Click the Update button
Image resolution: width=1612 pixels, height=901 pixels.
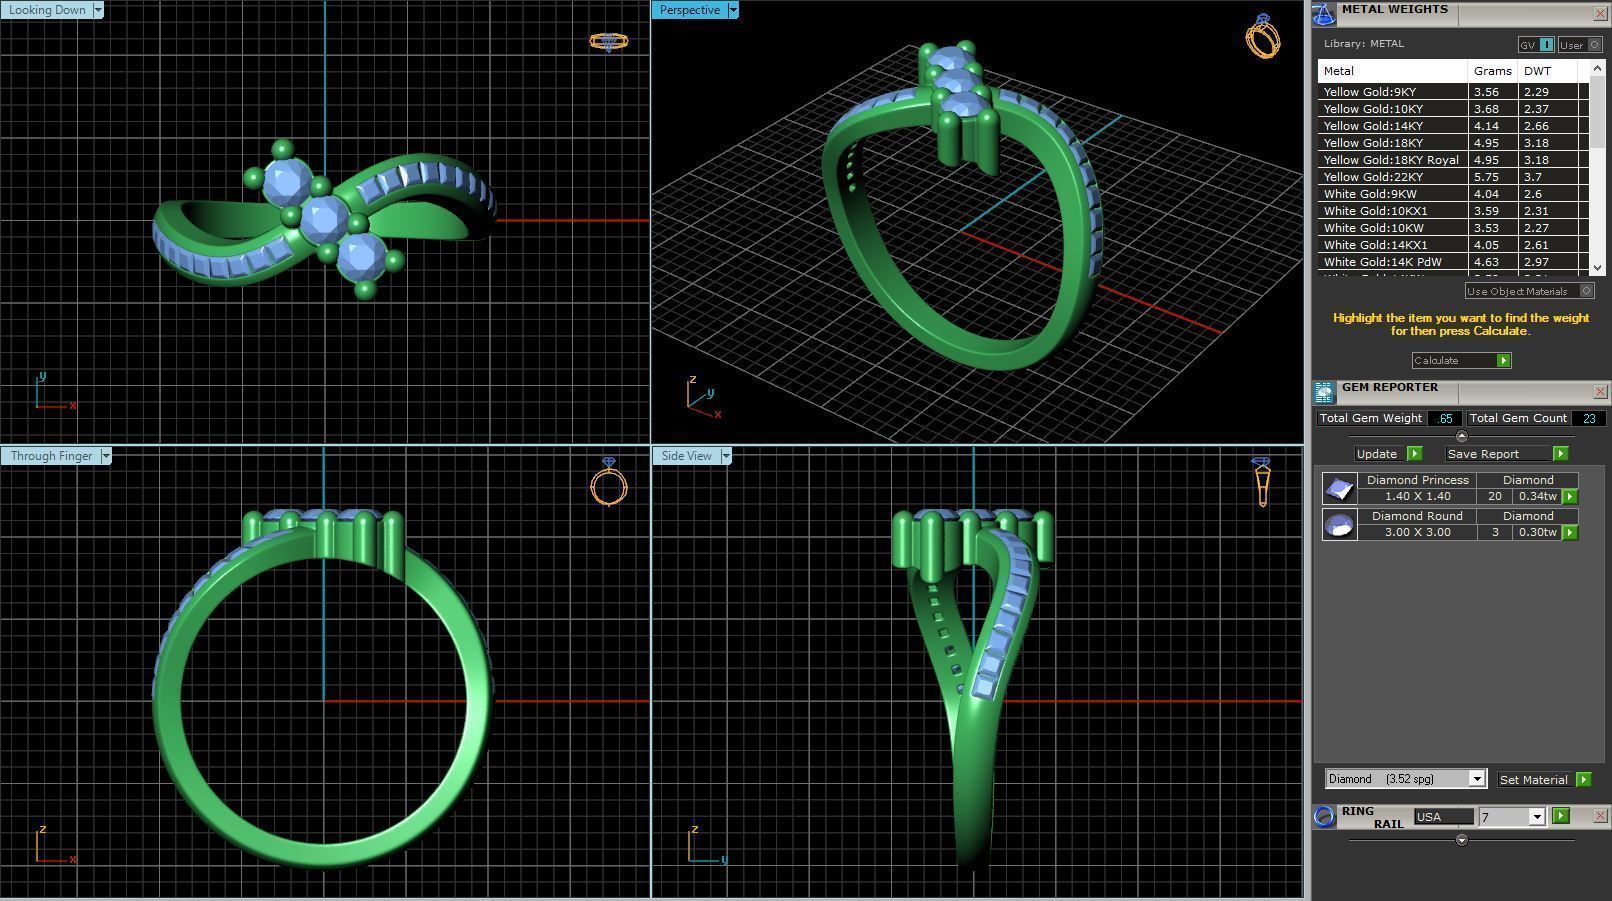(x=1377, y=454)
